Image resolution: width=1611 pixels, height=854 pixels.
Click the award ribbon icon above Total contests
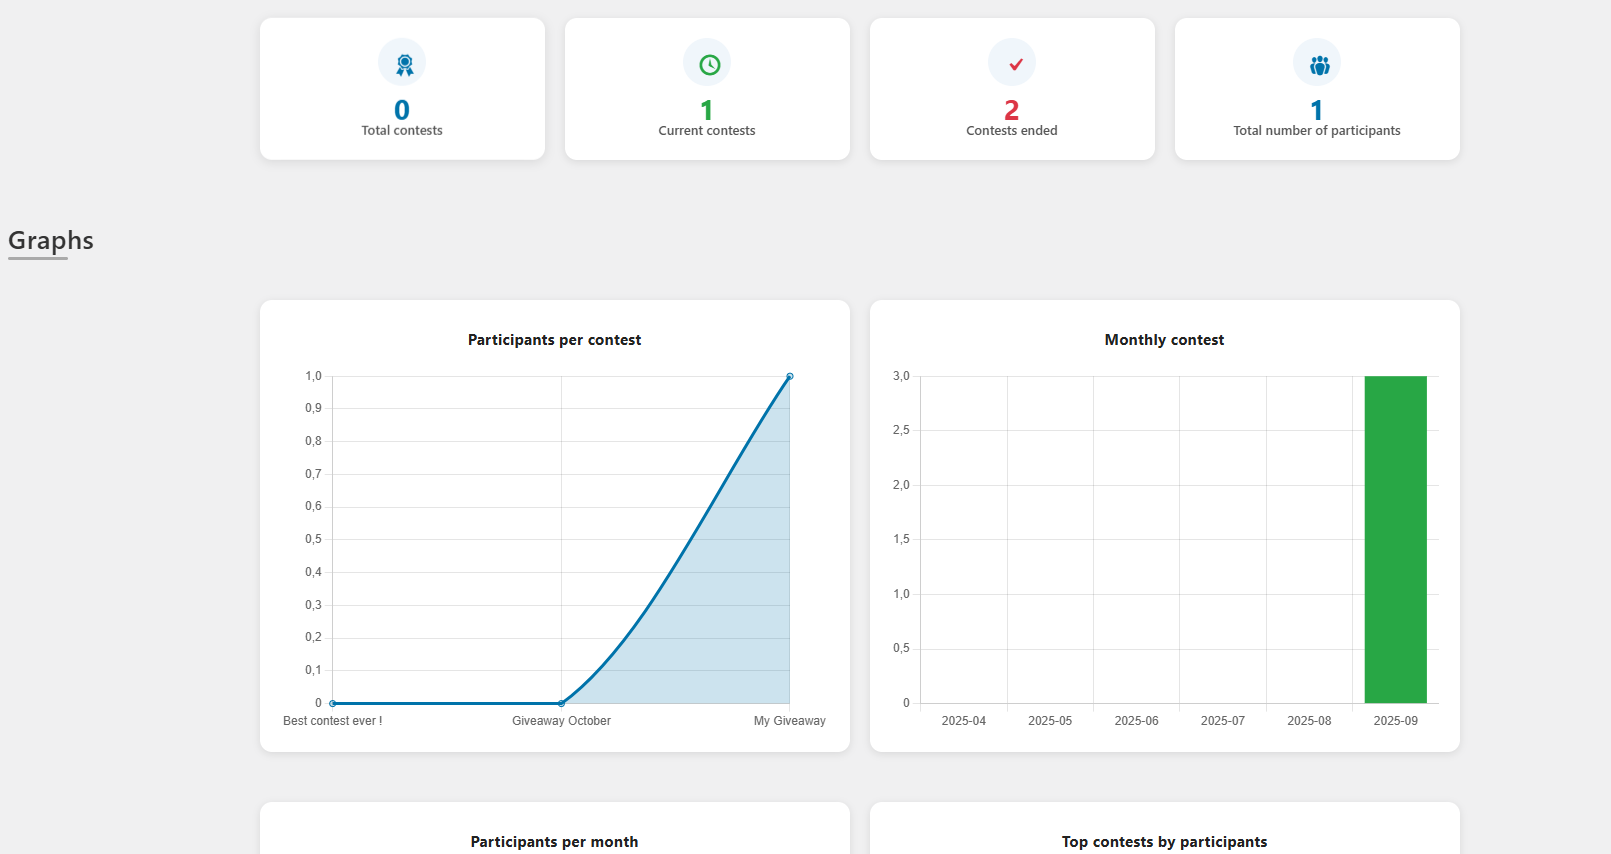click(x=402, y=64)
